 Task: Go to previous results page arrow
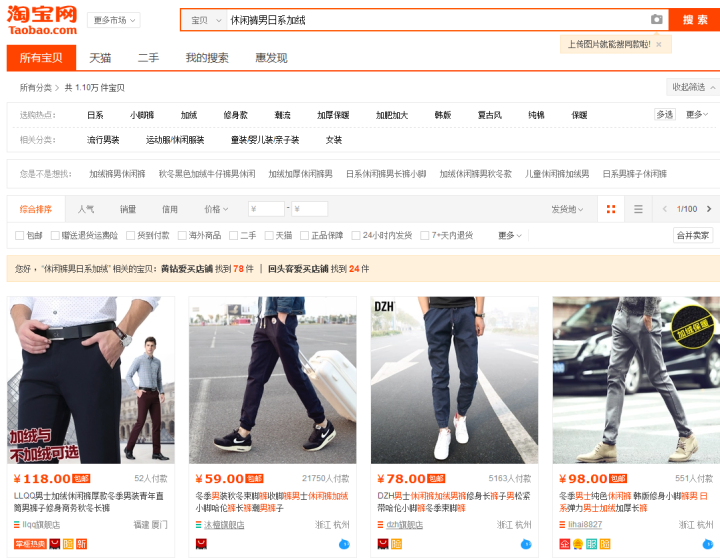click(x=665, y=209)
